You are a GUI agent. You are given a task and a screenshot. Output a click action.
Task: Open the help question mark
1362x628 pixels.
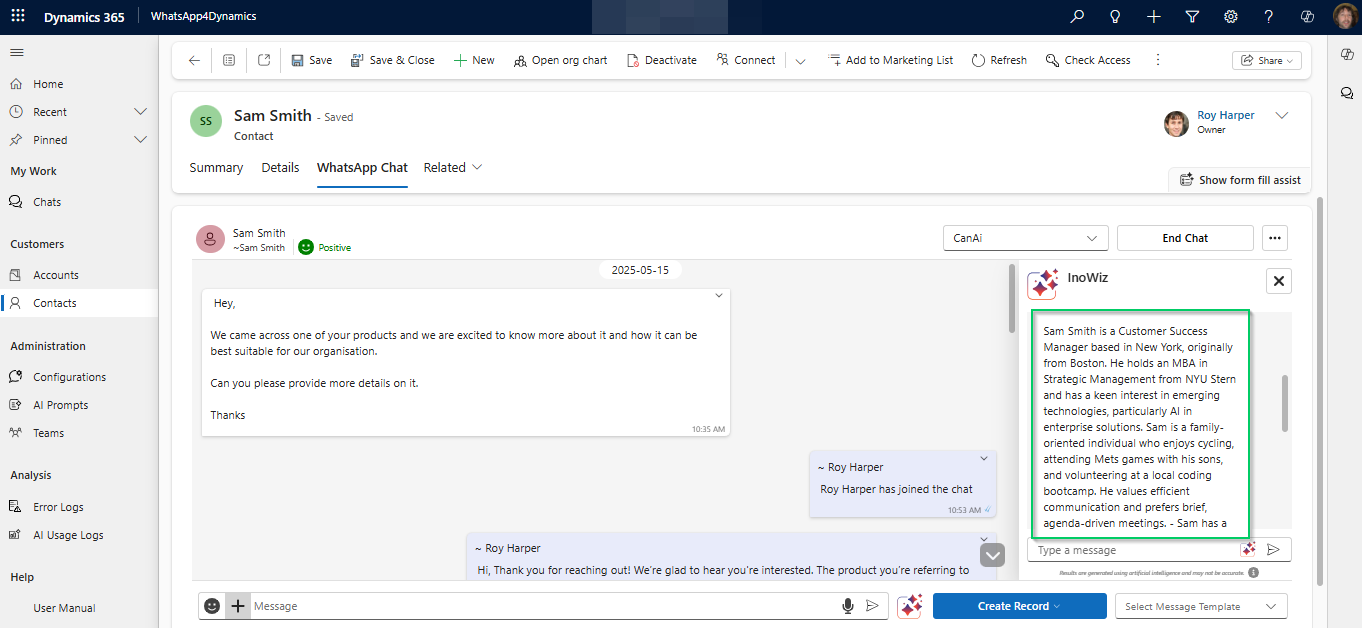[x=1269, y=16]
